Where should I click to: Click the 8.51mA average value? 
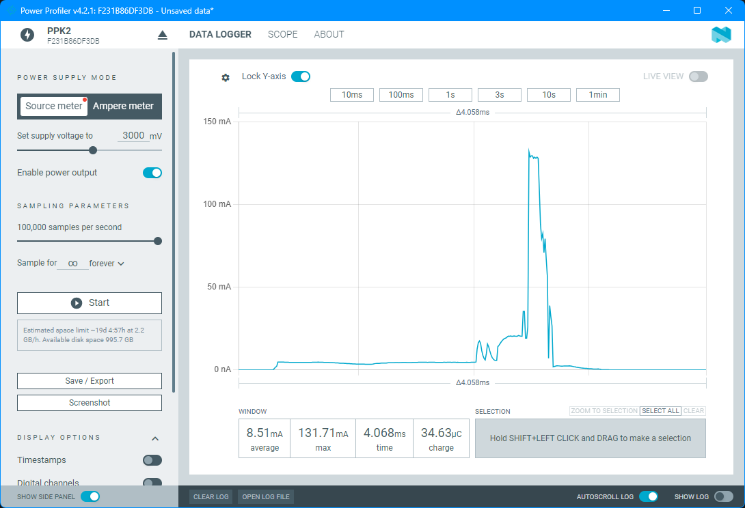click(265, 433)
